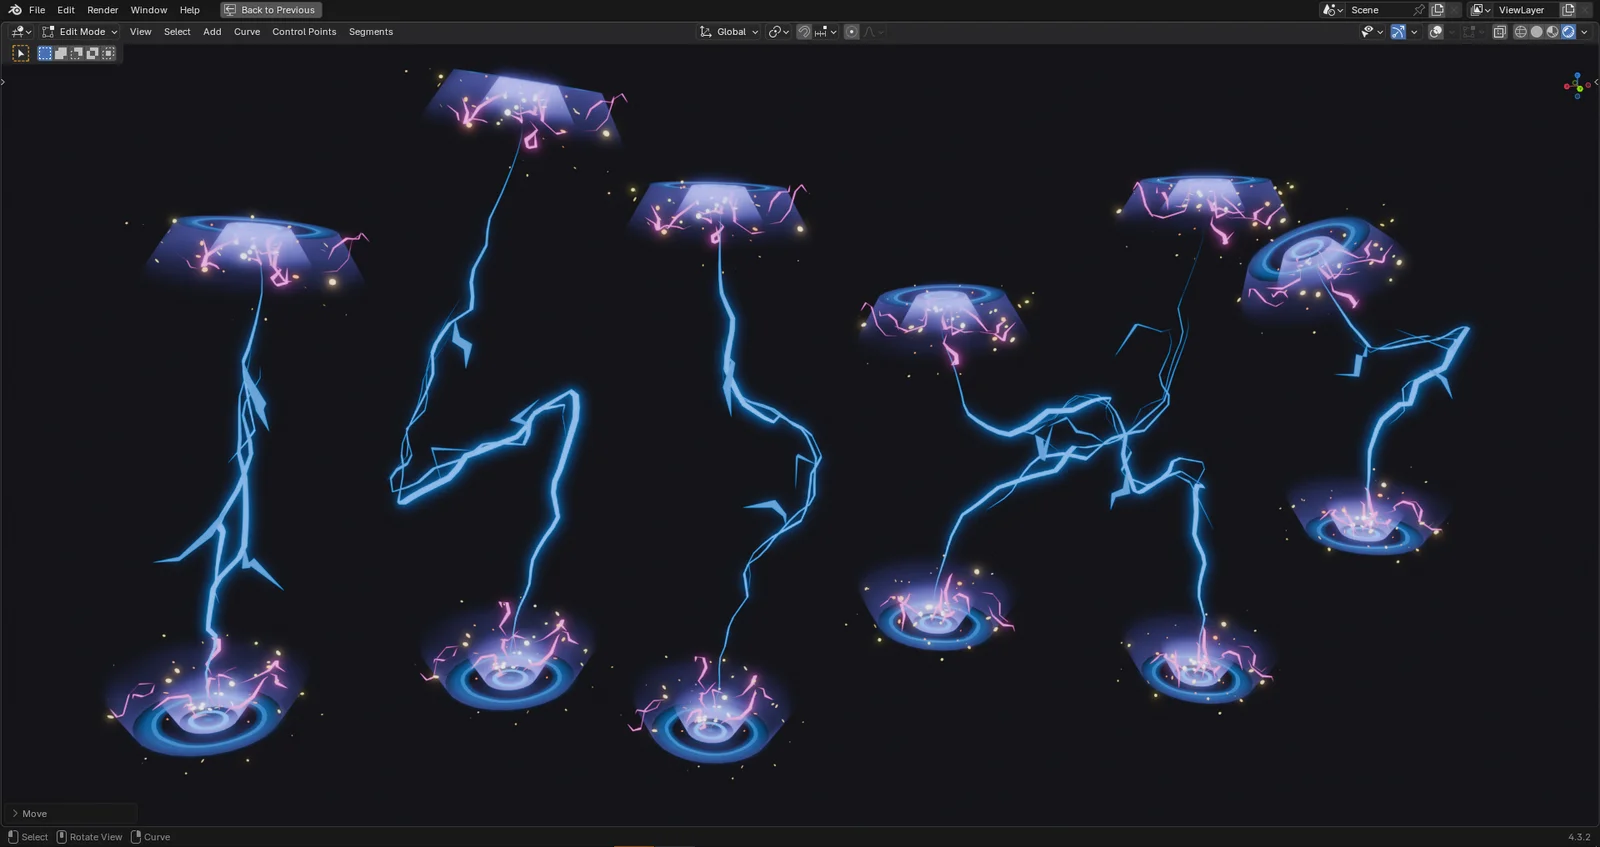Screen dimensions: 1600x847
Task: Open the Control Points menu
Action: click(304, 32)
